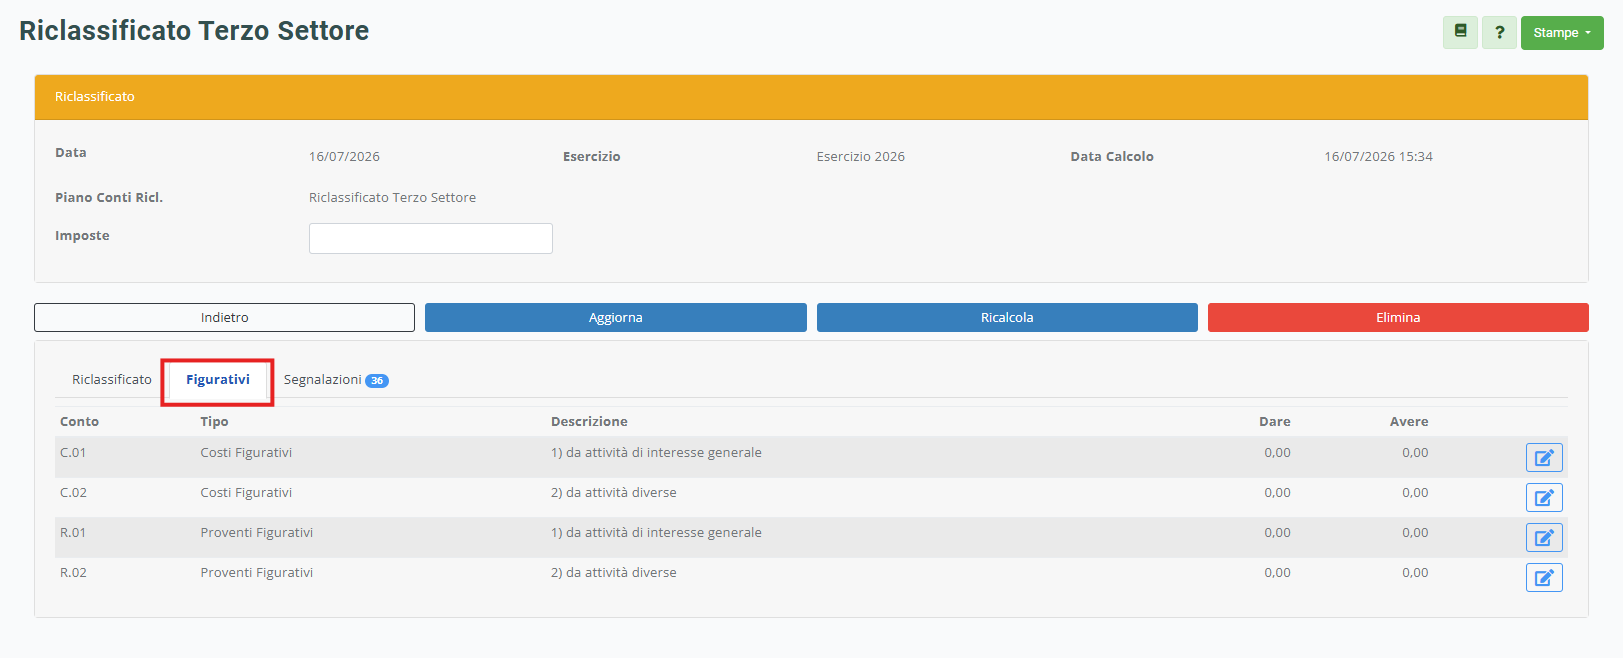Select the Figurativi tab
The image size is (1623, 658).
(218, 380)
